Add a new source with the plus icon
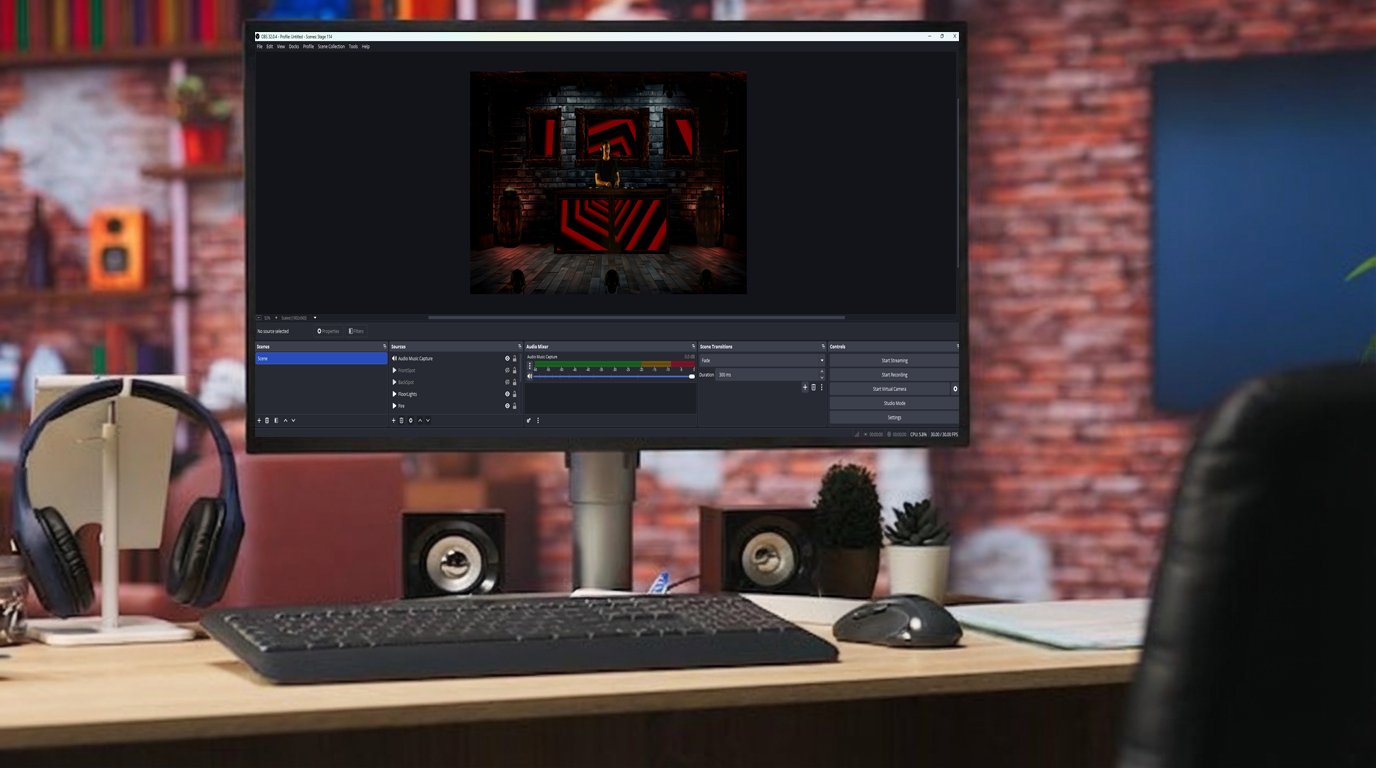Viewport: 1376px width, 768px height. tap(393, 419)
